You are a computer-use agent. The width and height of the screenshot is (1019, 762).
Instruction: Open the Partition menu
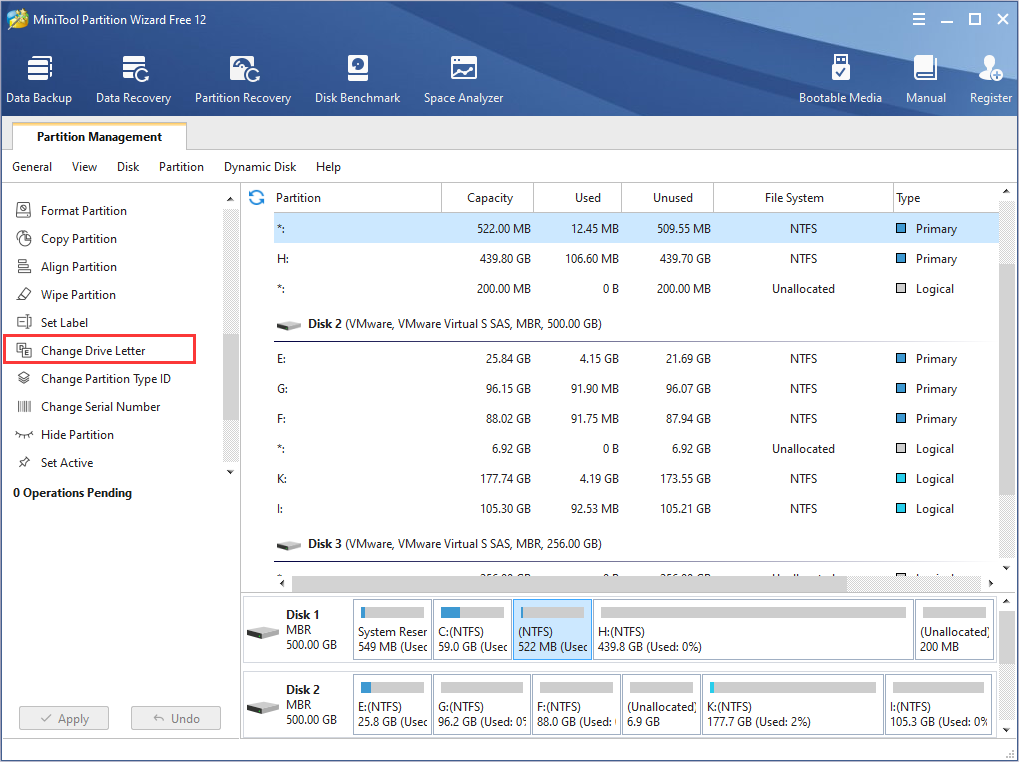[181, 167]
